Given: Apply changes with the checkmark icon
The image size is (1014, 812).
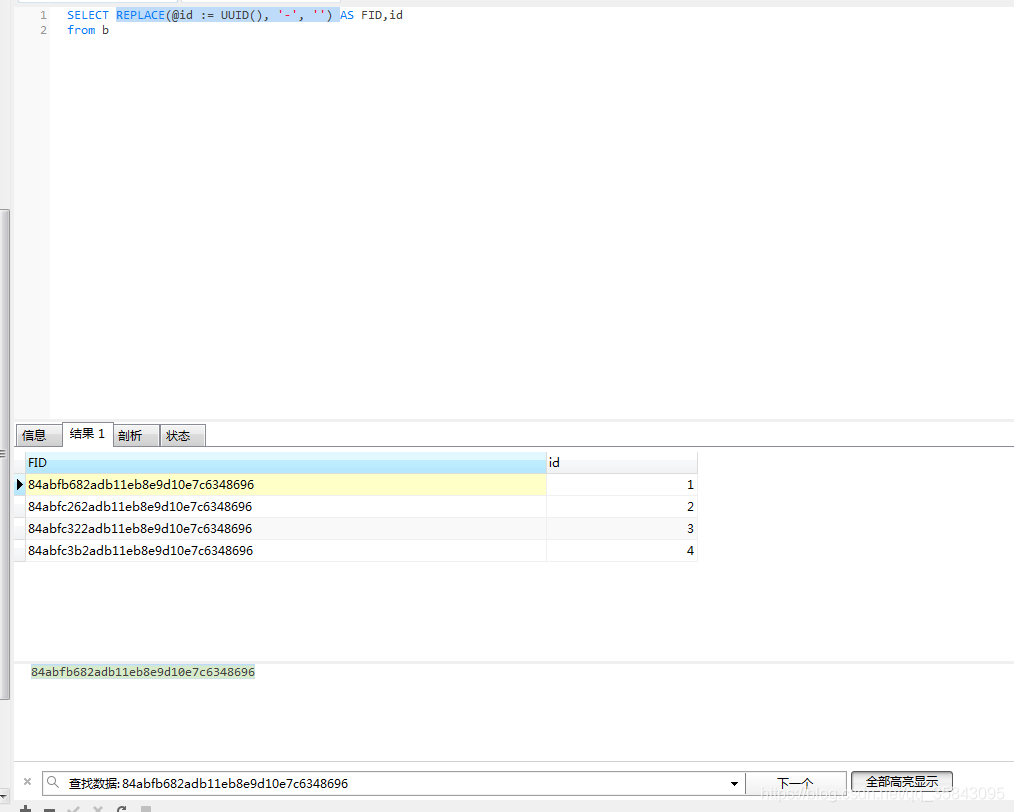Looking at the screenshot, I should pyautogui.click(x=73, y=808).
